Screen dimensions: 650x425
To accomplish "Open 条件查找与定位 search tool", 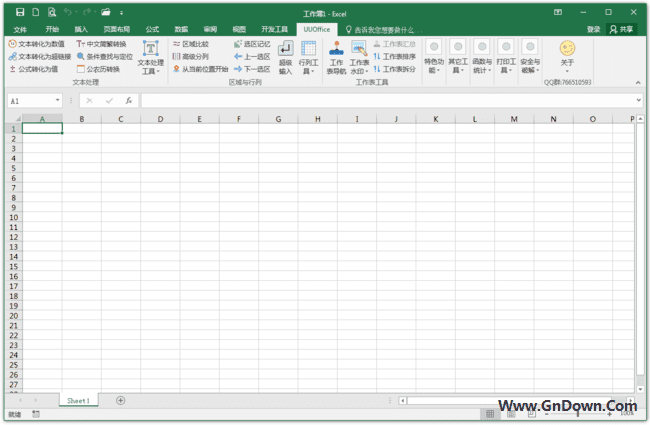I will (104, 56).
